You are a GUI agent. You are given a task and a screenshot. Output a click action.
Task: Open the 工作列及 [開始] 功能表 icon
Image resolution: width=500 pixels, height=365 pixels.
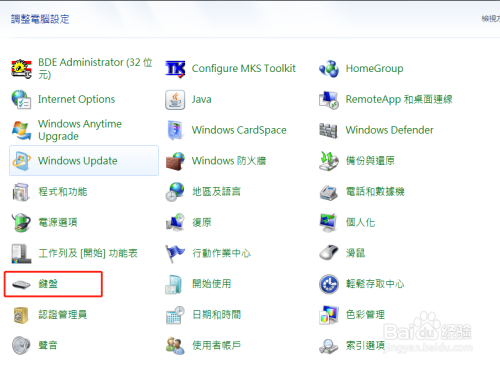pyautogui.click(x=21, y=253)
